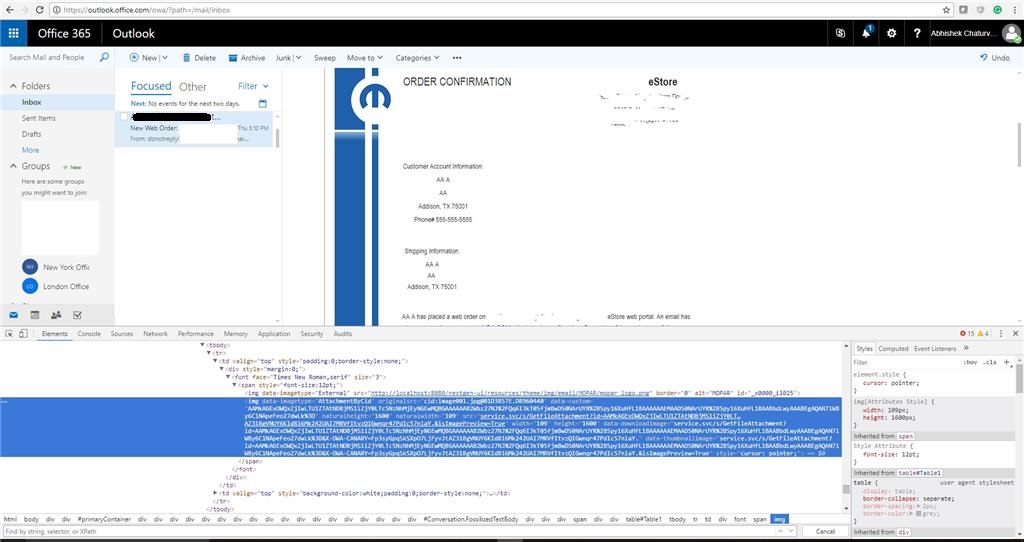Switch to the Mail module icon
This screenshot has width=1024, height=542.
tap(13, 315)
